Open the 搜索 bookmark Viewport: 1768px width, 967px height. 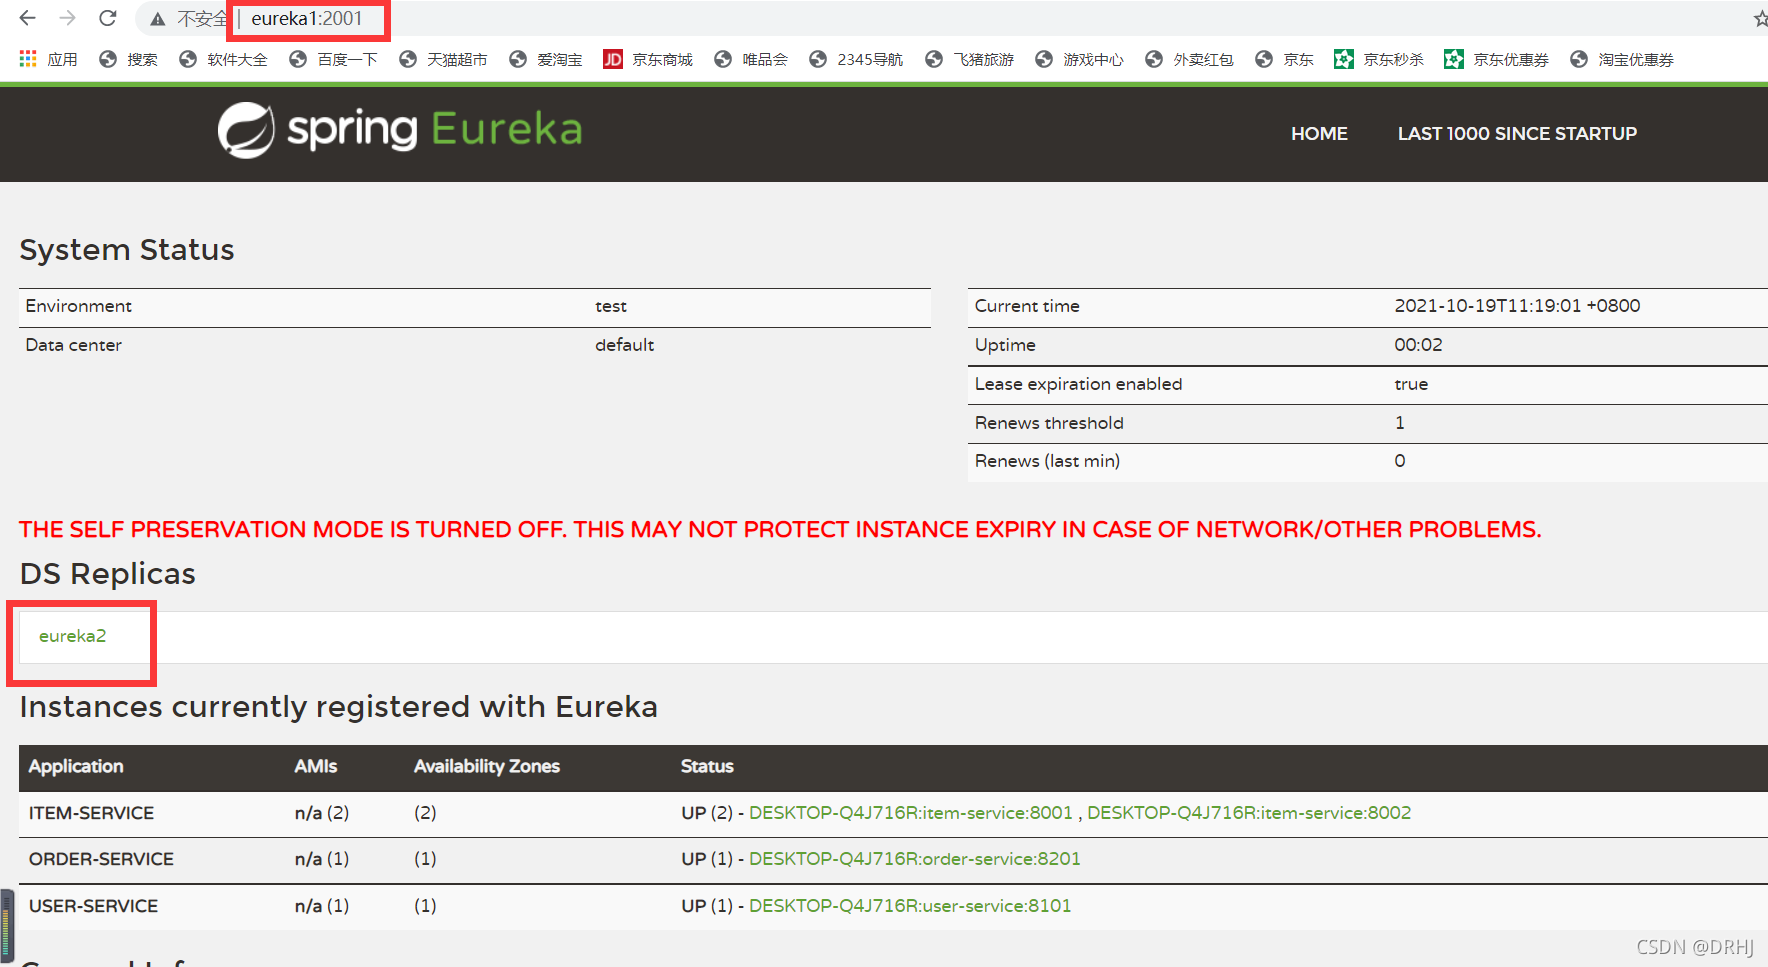(128, 59)
